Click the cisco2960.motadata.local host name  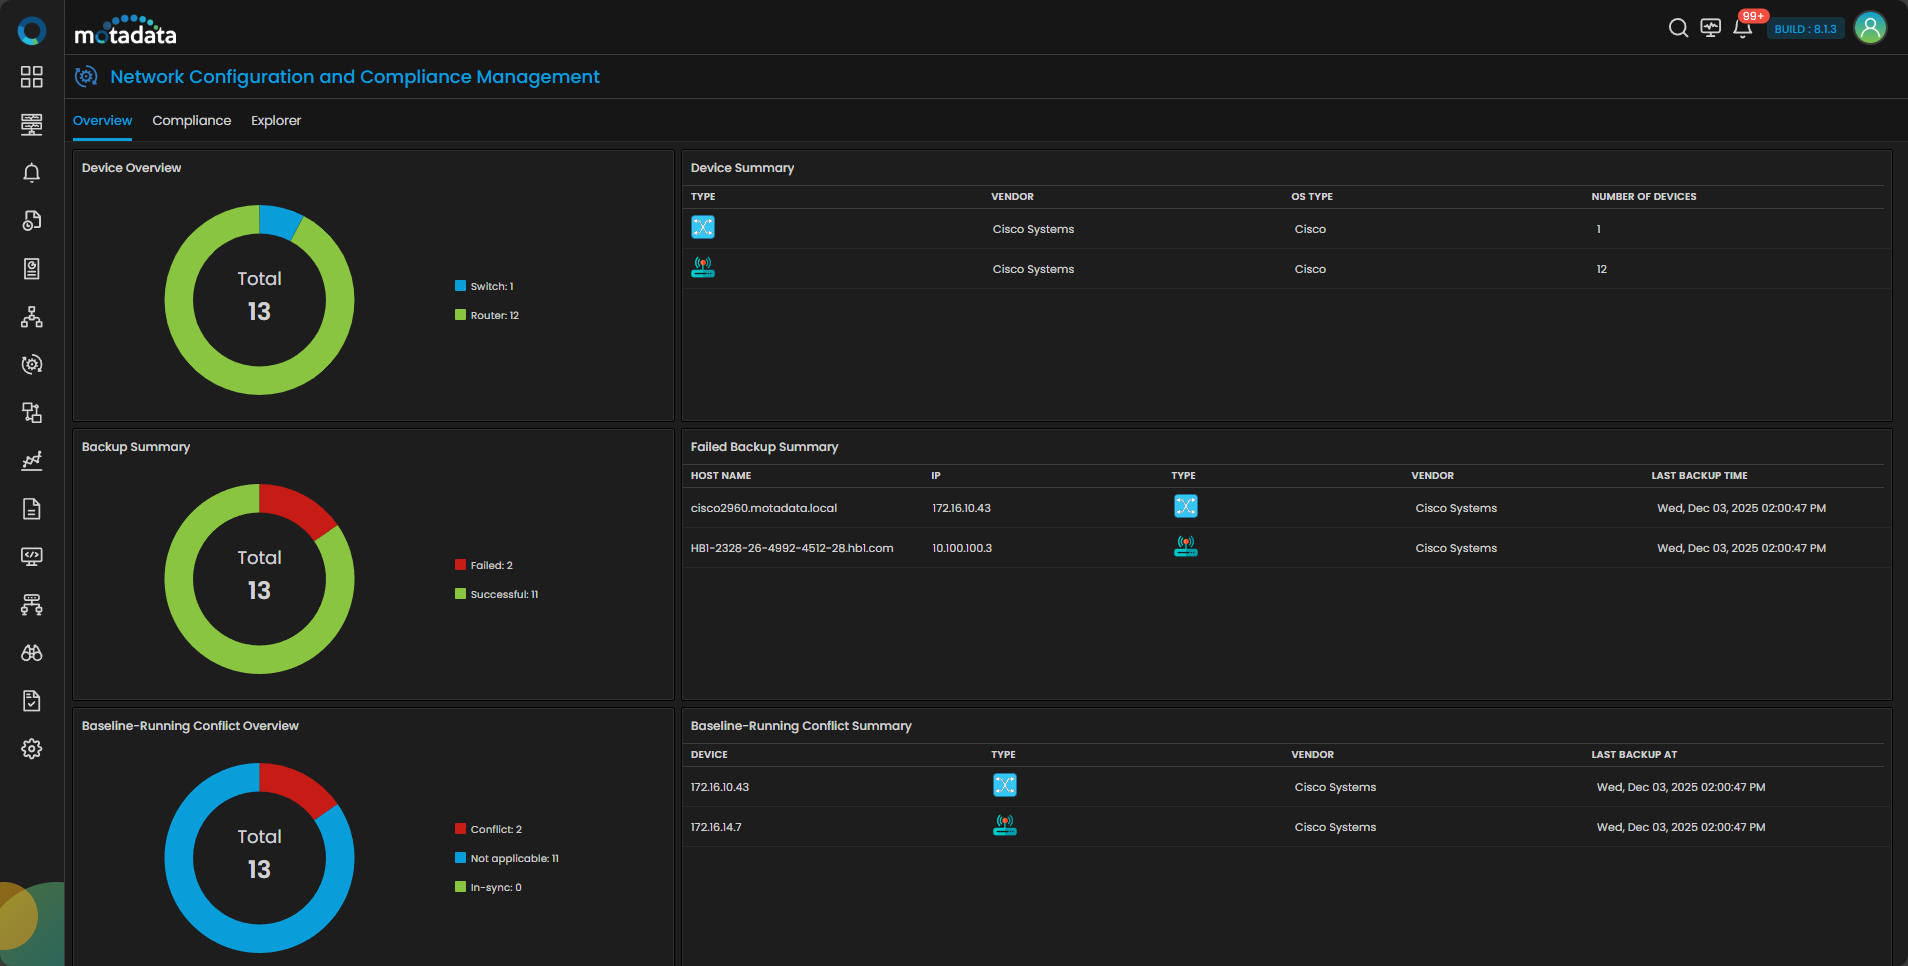coord(764,509)
